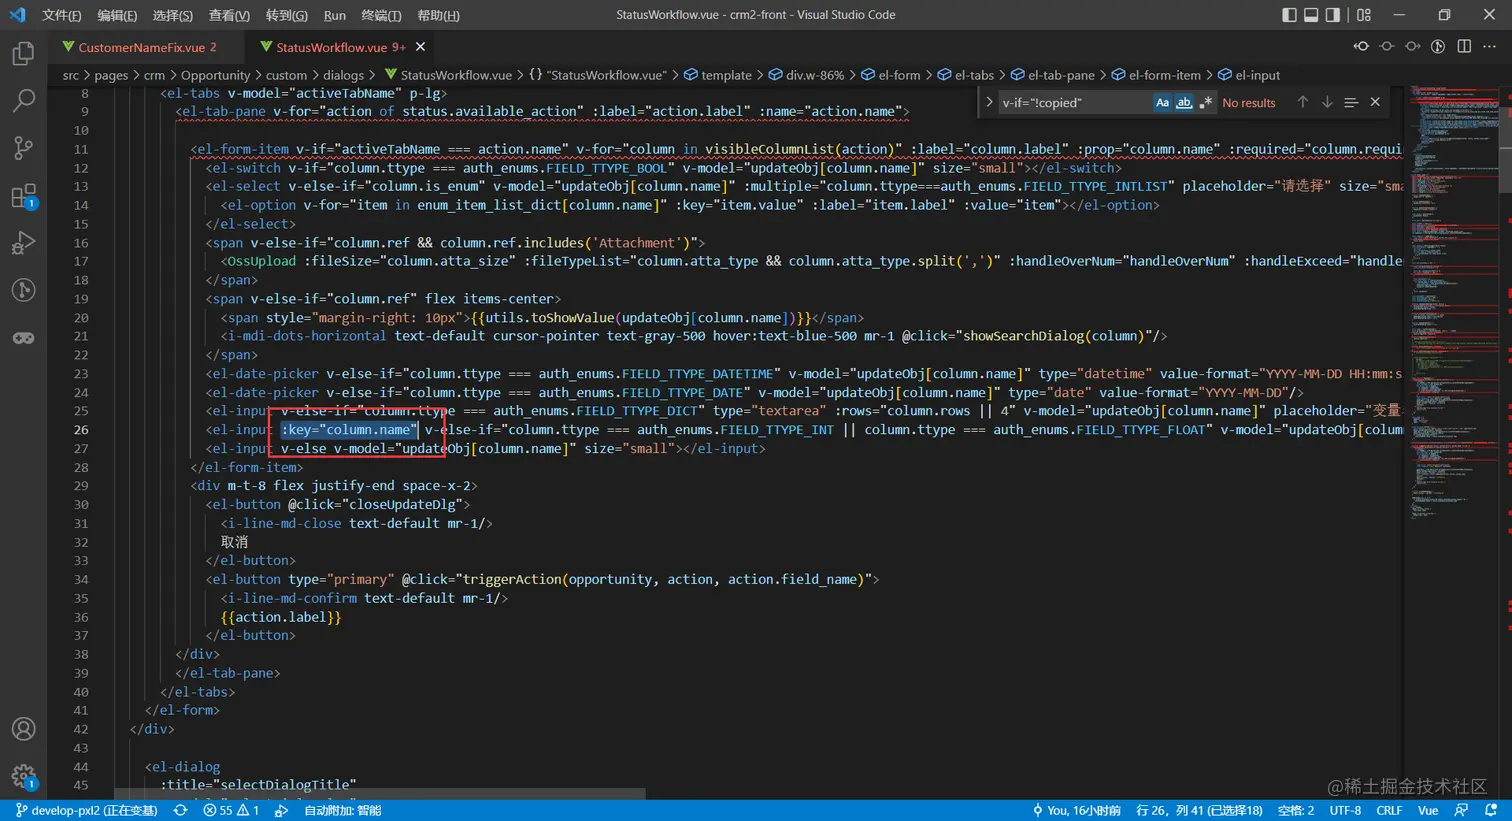
Task: Open the Accounts menu icon
Action: (23, 729)
